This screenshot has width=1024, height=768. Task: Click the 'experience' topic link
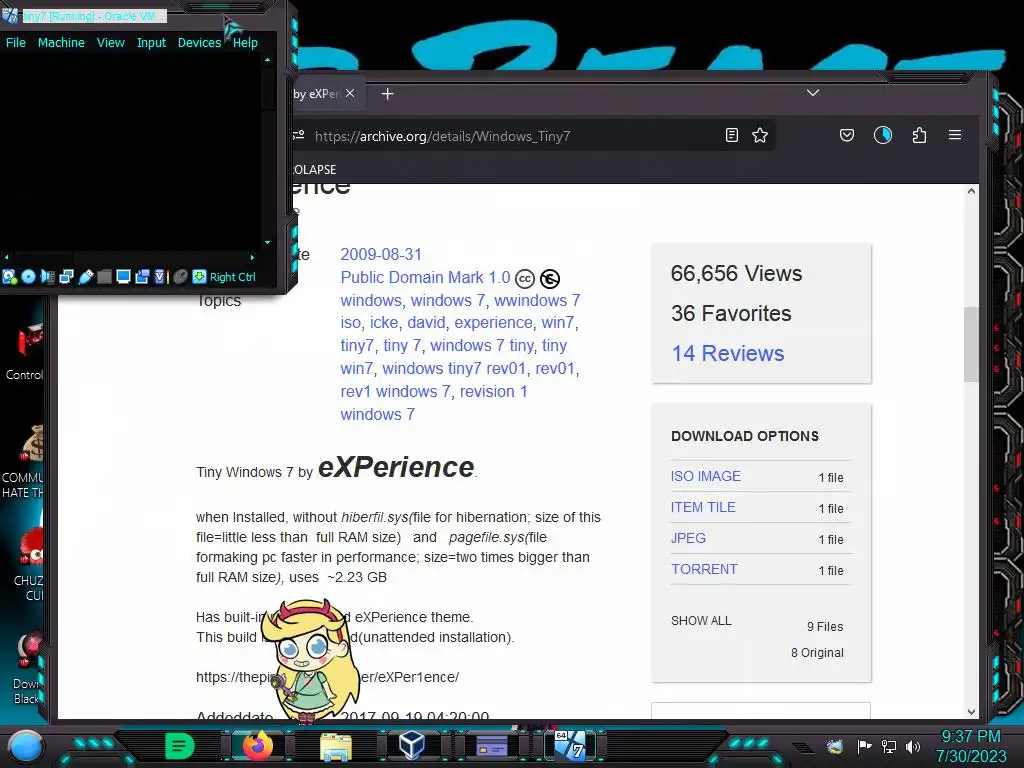pos(493,323)
